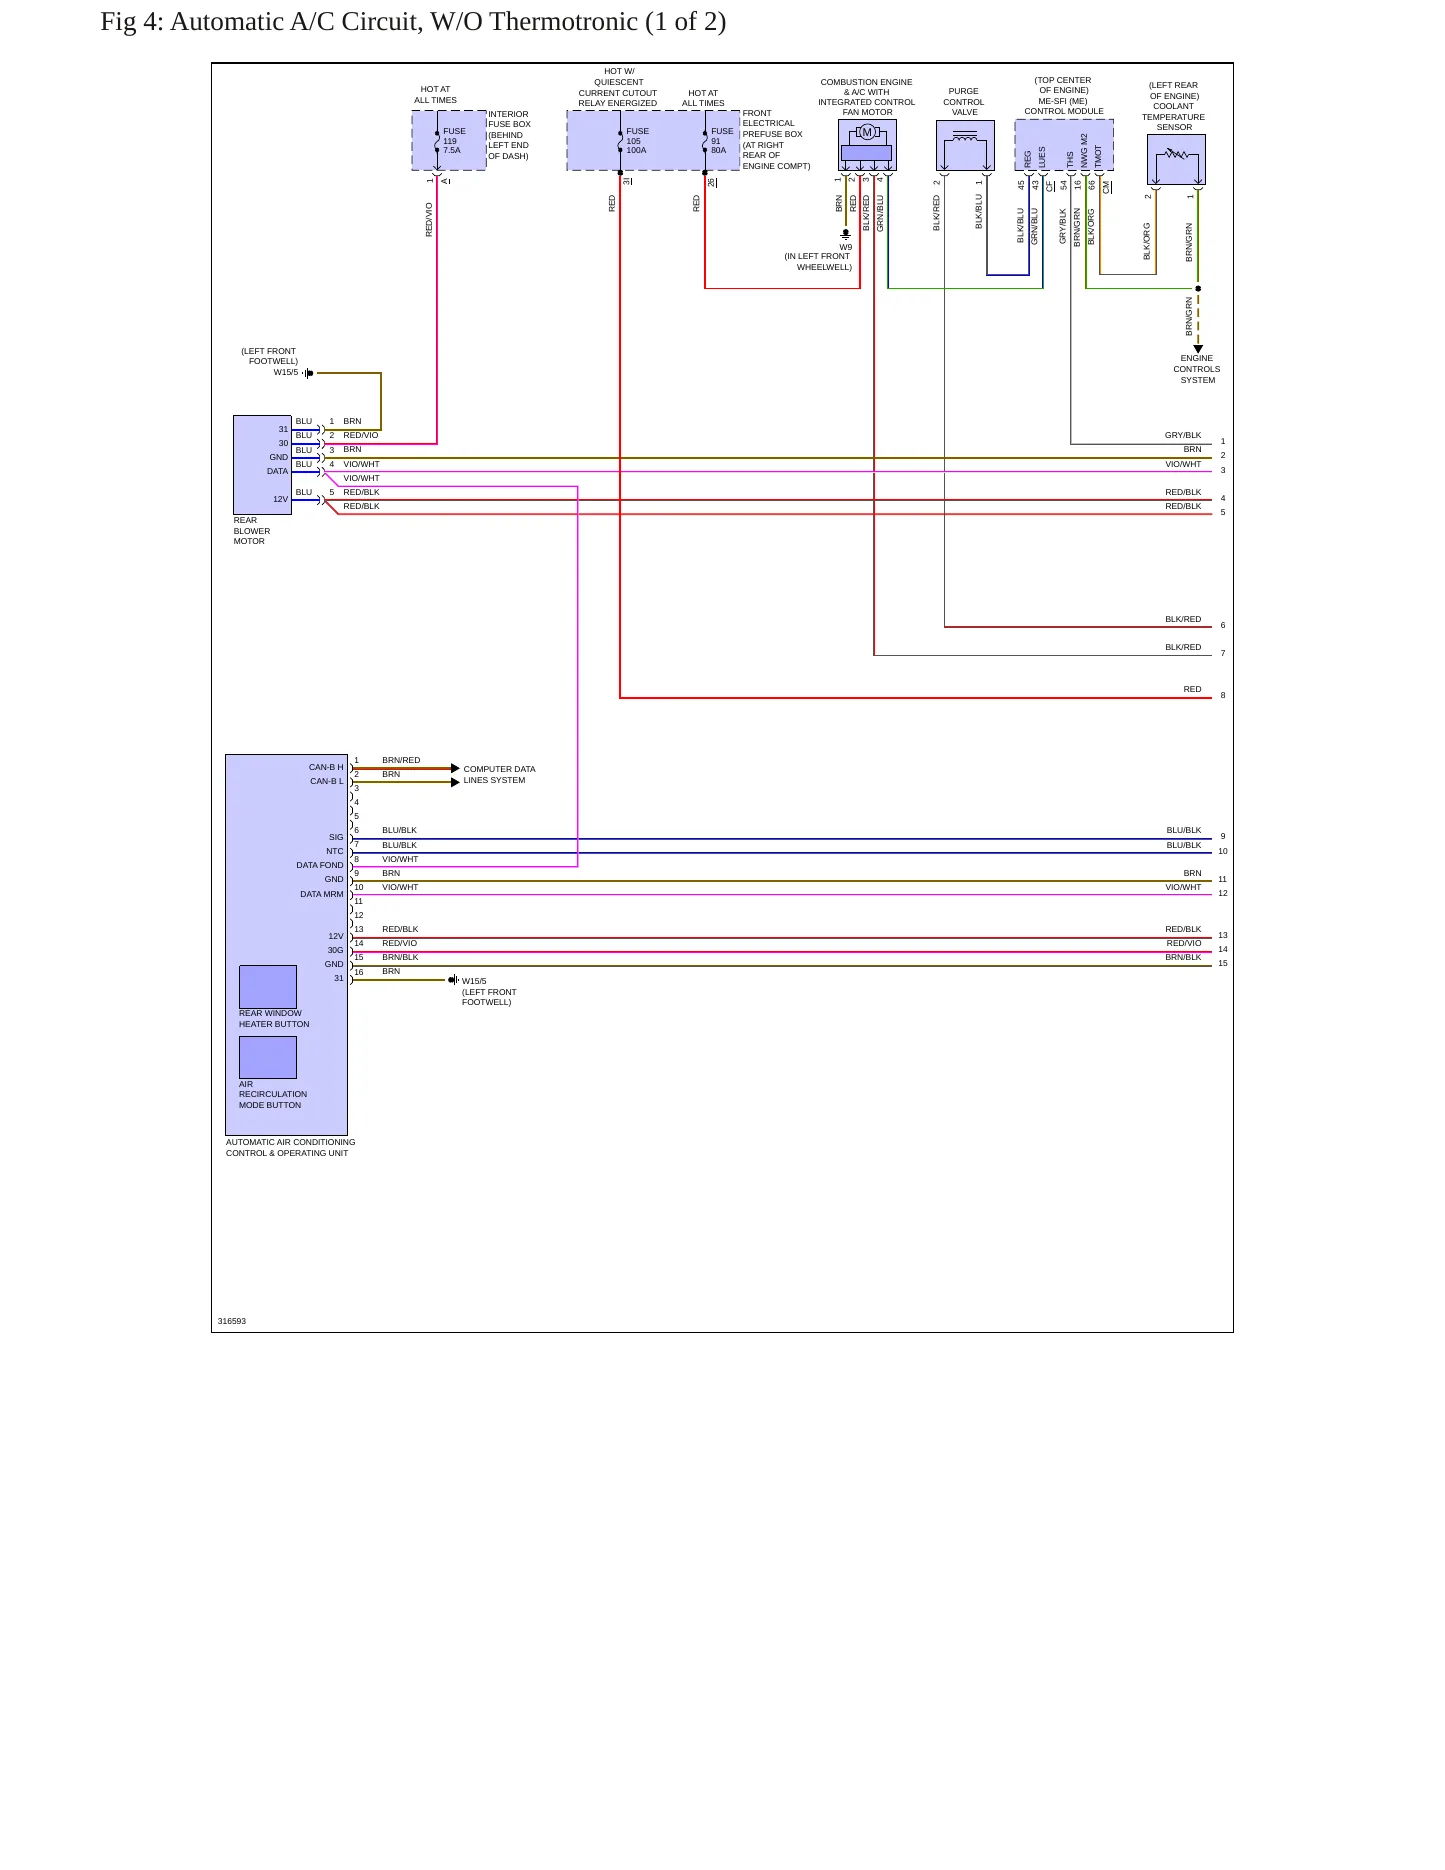This screenshot has height=1870, width=1445.
Task: Click the CAN-B L pin label
Action: pos(326,781)
